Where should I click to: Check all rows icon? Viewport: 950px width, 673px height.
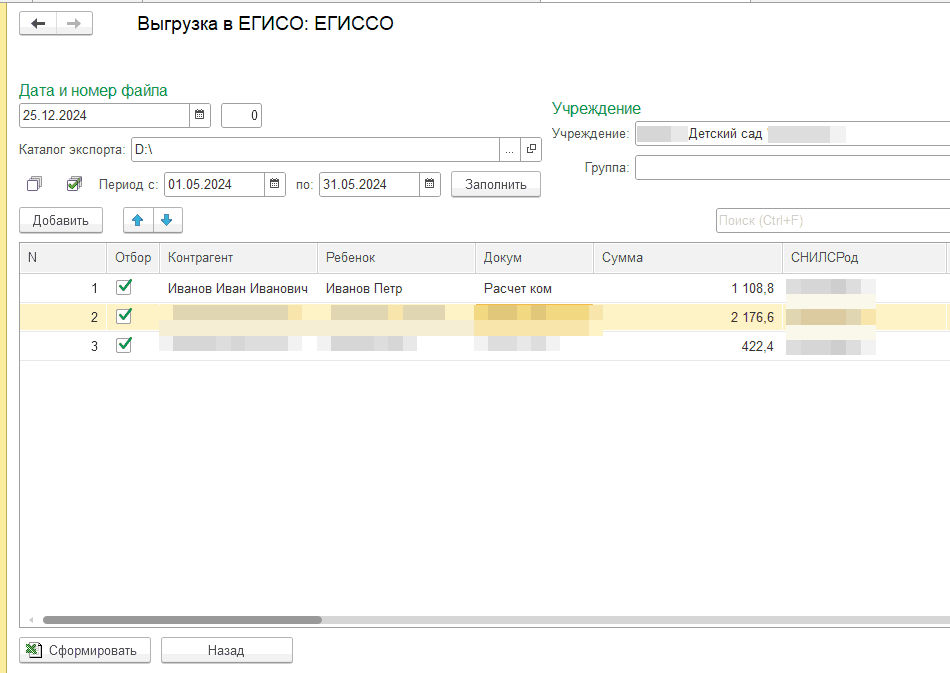click(x=74, y=184)
